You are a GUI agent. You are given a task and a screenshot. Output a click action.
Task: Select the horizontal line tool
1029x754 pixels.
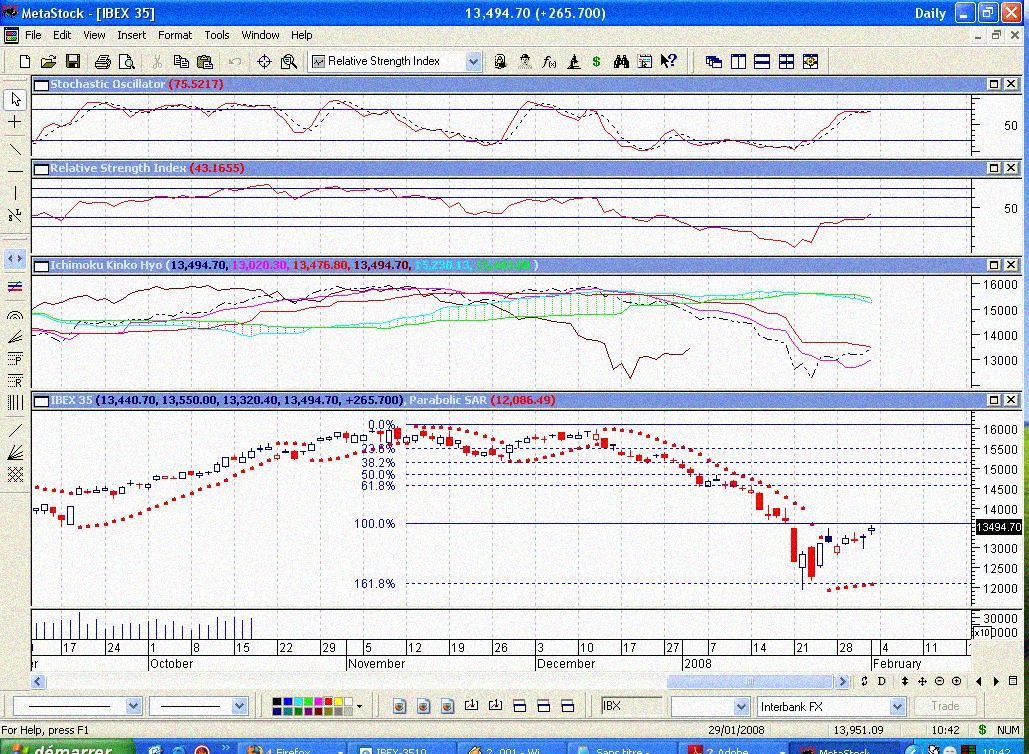tap(15, 172)
